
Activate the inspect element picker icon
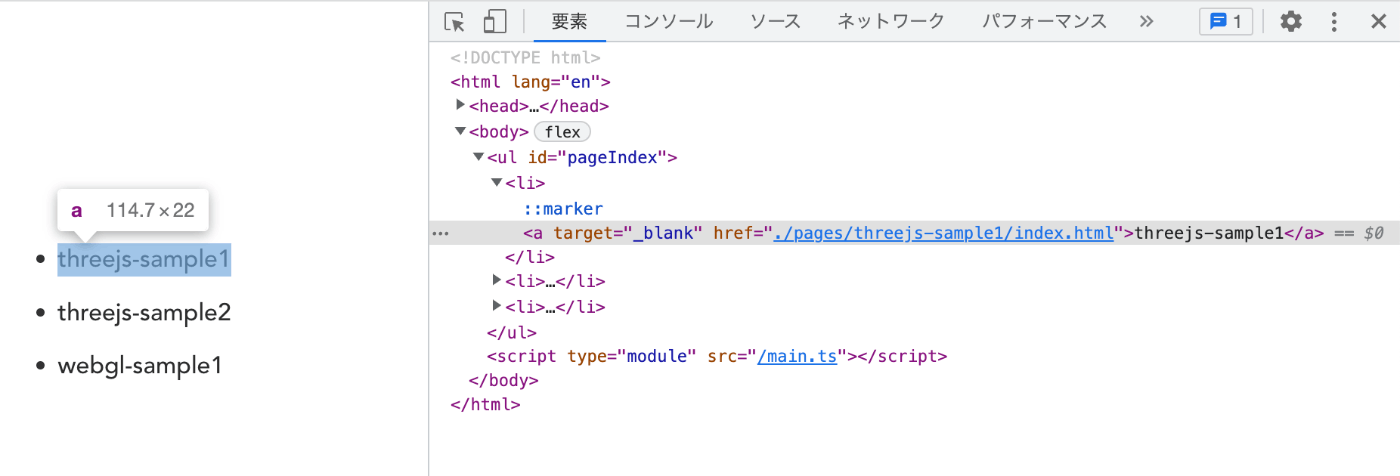(x=455, y=21)
